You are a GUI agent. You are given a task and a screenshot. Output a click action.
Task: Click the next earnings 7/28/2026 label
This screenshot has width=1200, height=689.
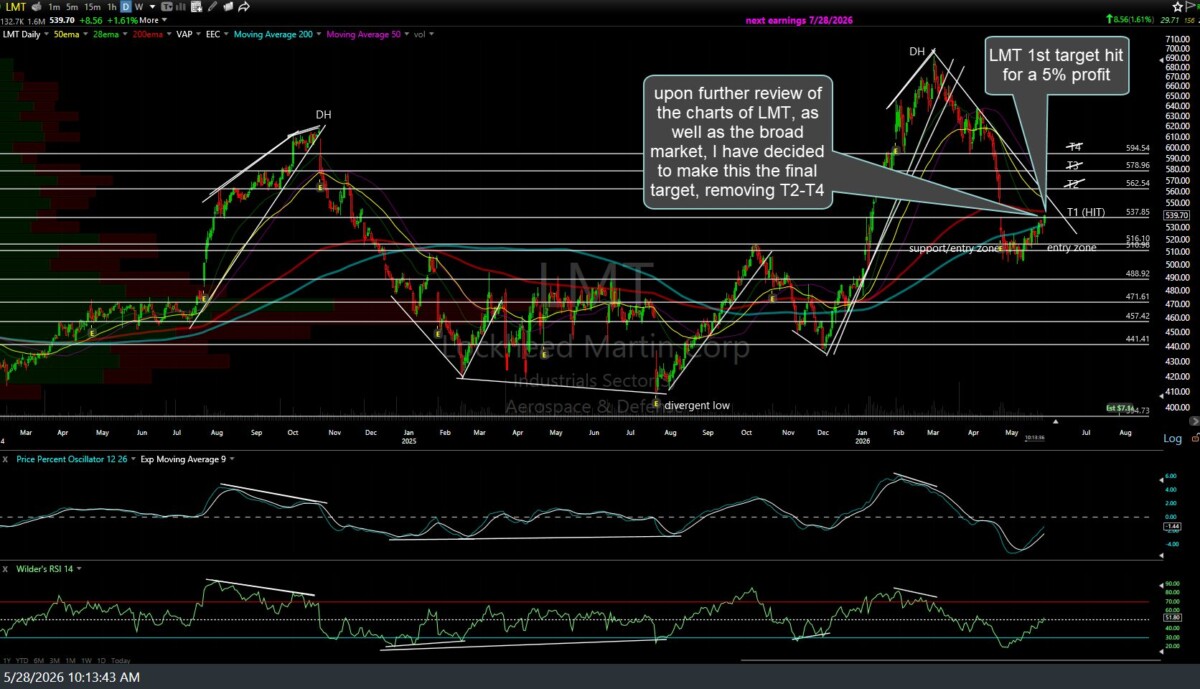[x=799, y=20]
